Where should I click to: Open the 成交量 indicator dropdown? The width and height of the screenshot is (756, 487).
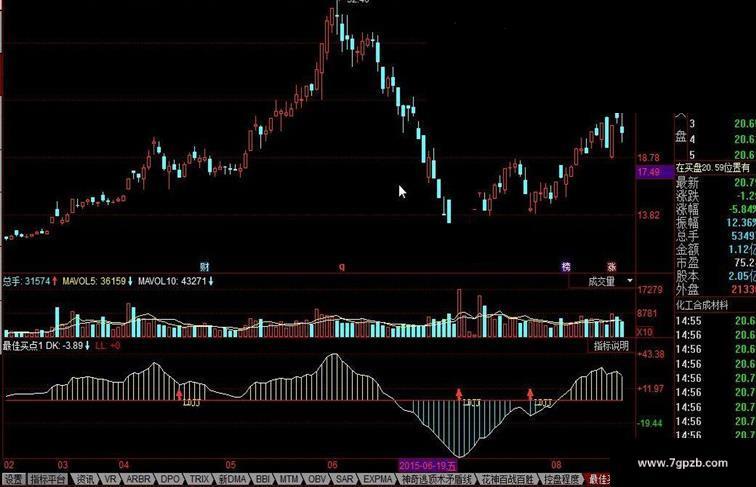pos(630,281)
